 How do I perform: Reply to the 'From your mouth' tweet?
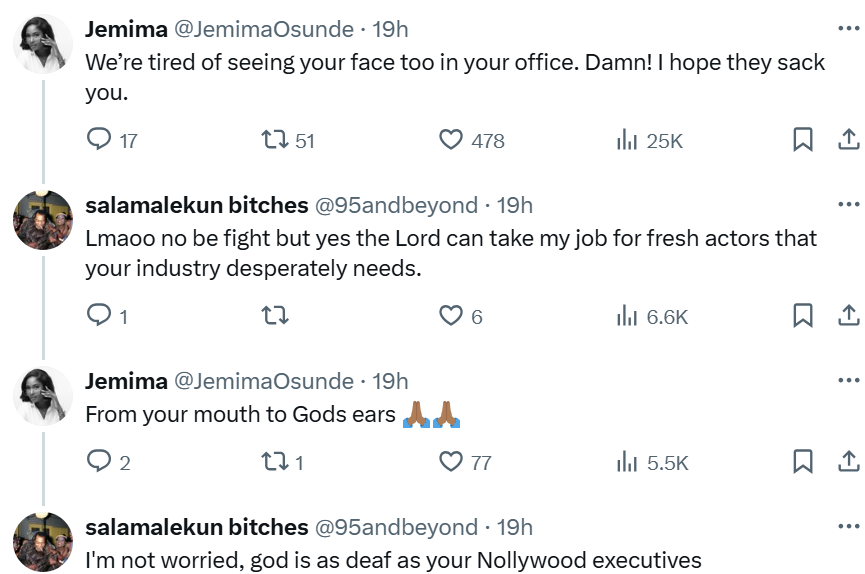tap(99, 461)
